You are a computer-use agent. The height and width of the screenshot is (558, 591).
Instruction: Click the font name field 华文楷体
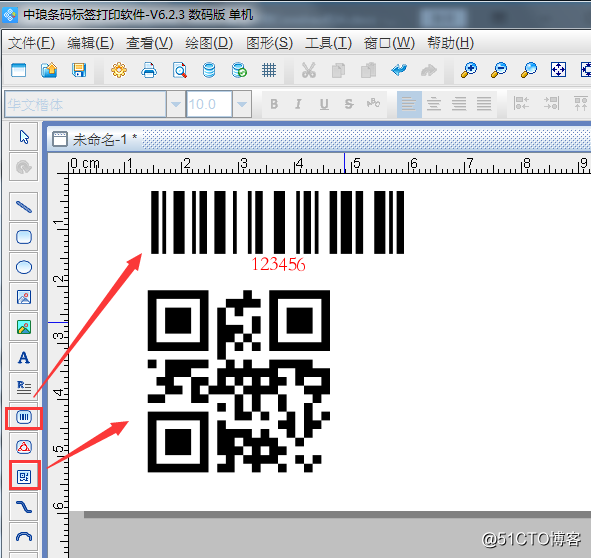click(85, 104)
